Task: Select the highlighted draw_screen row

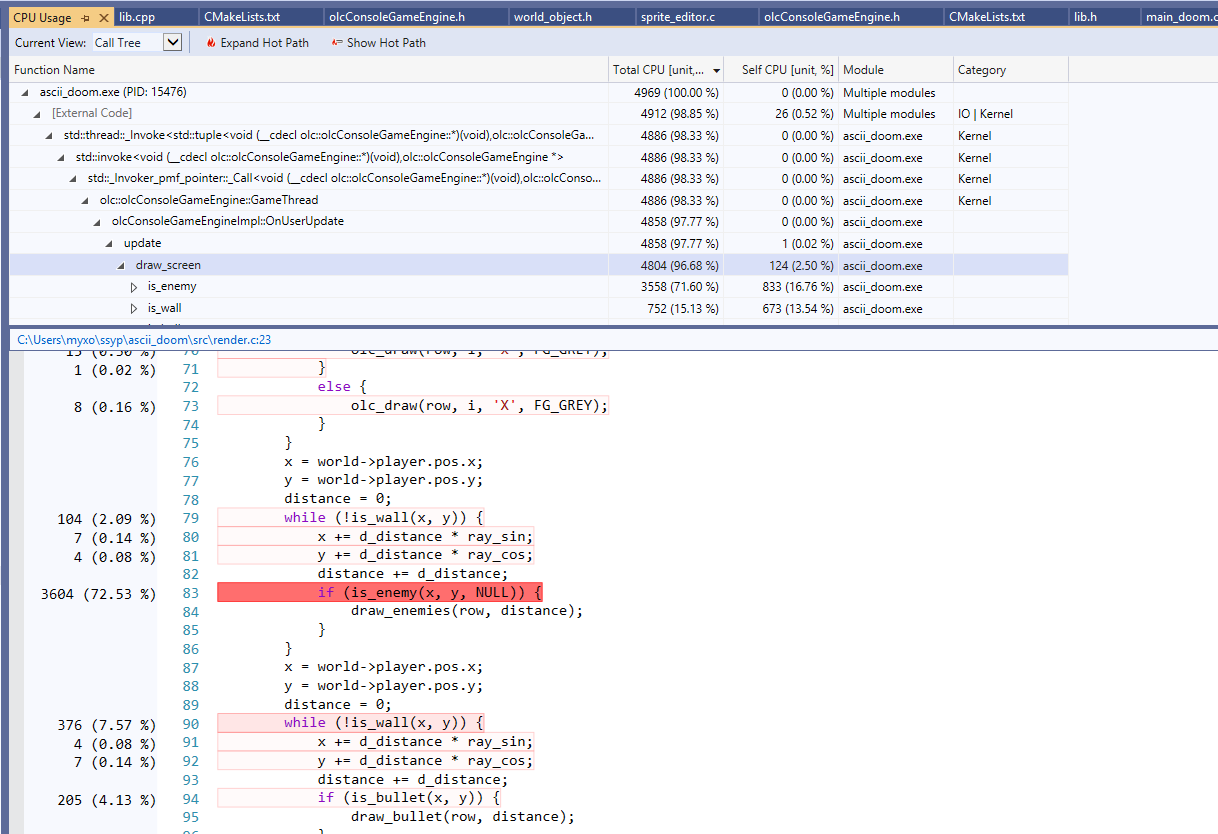Action: point(170,265)
